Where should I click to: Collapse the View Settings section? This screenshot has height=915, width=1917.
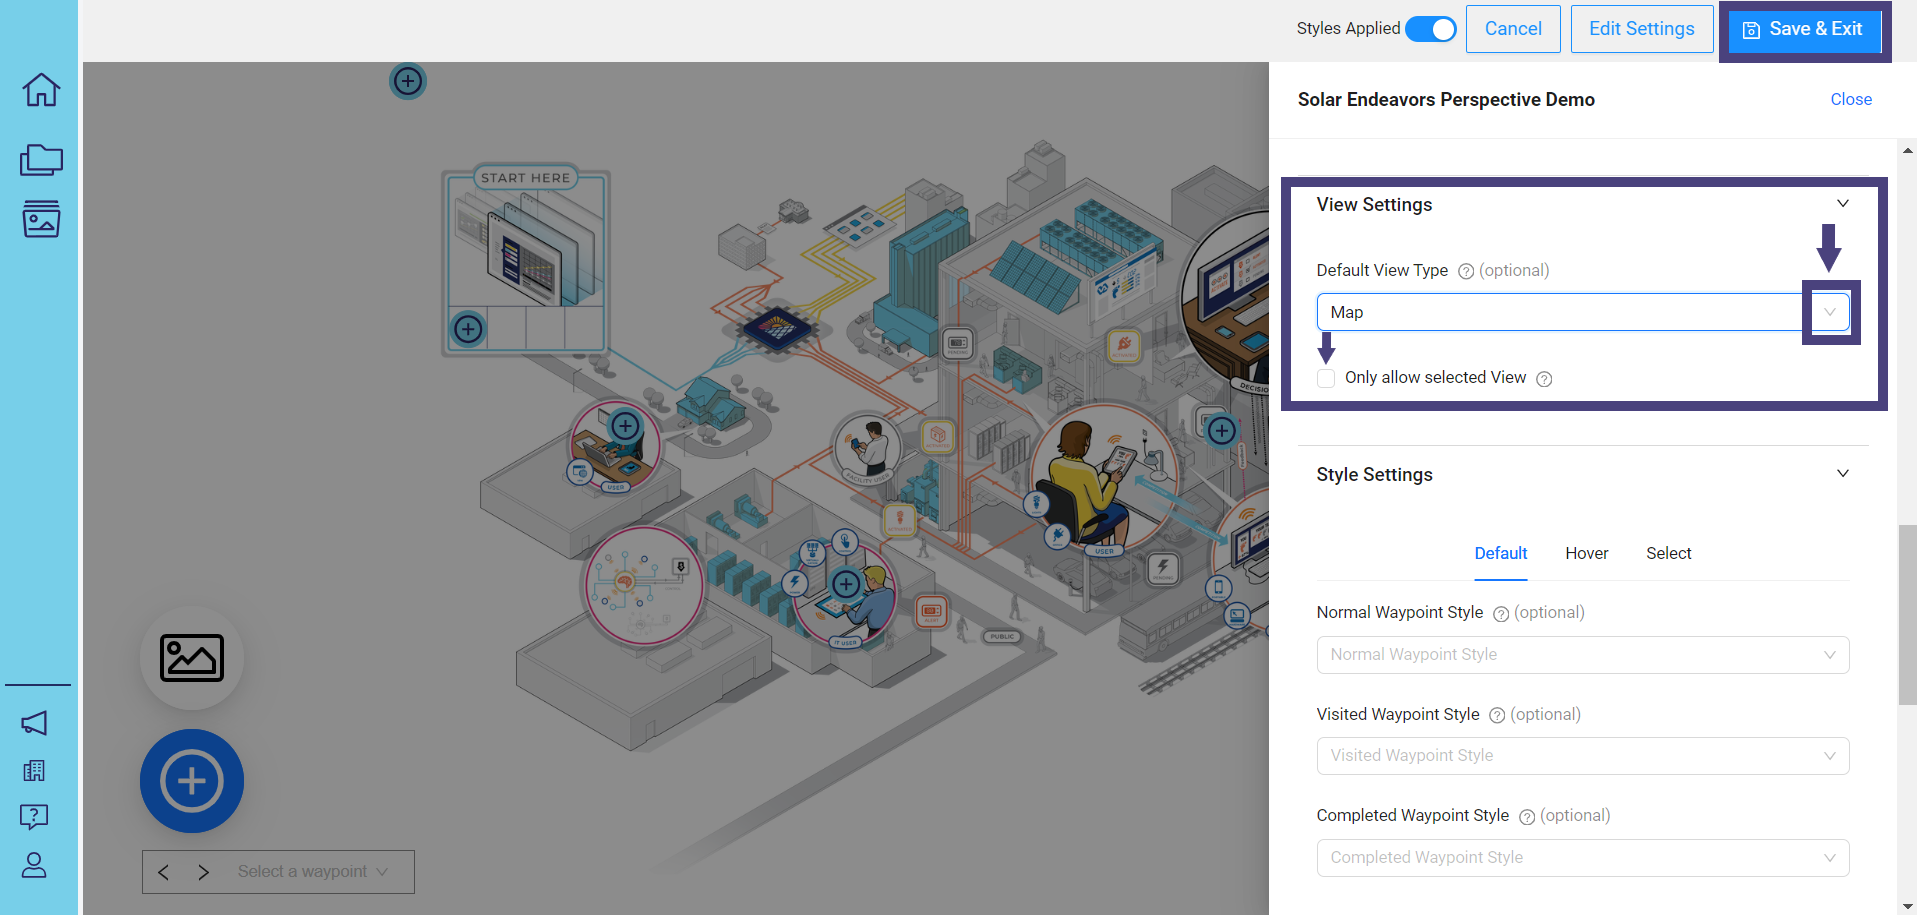tap(1842, 203)
